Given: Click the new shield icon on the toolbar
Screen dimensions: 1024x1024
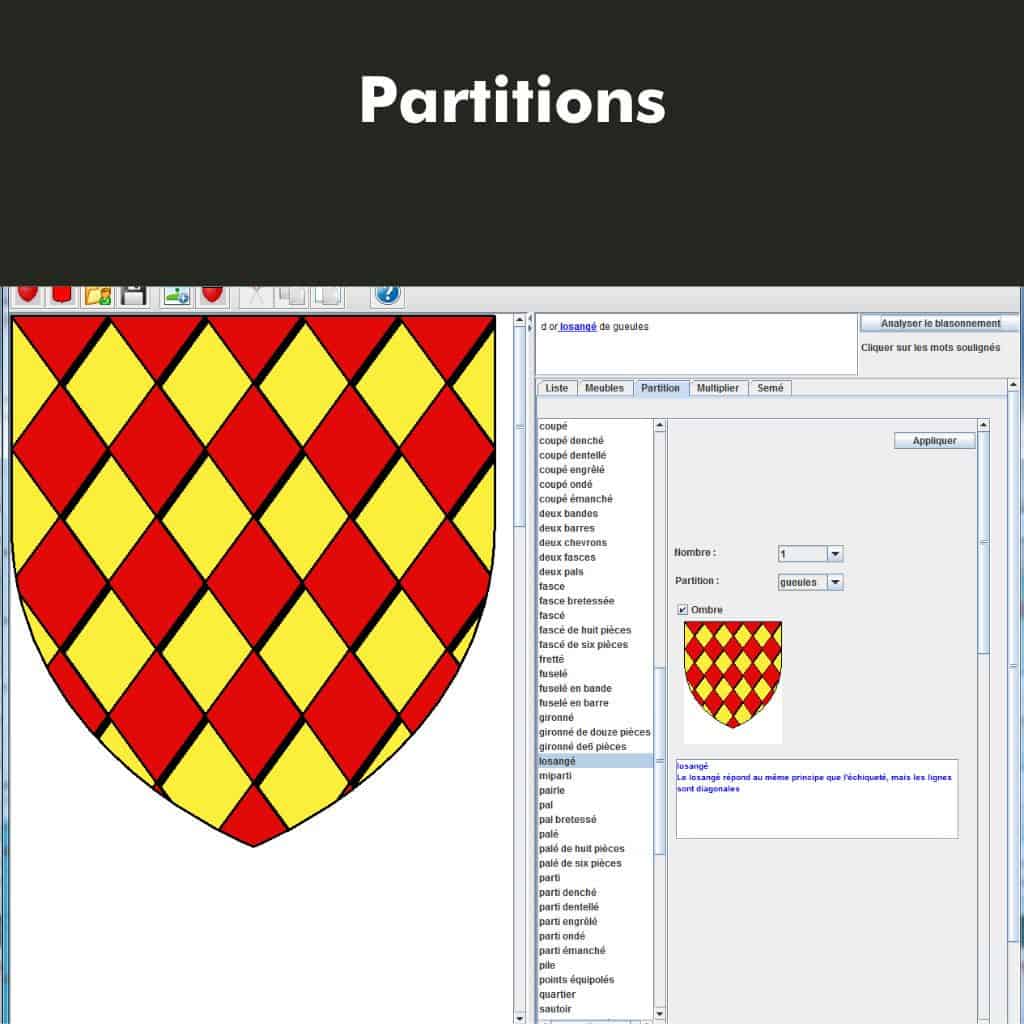Looking at the screenshot, I should tap(25, 295).
